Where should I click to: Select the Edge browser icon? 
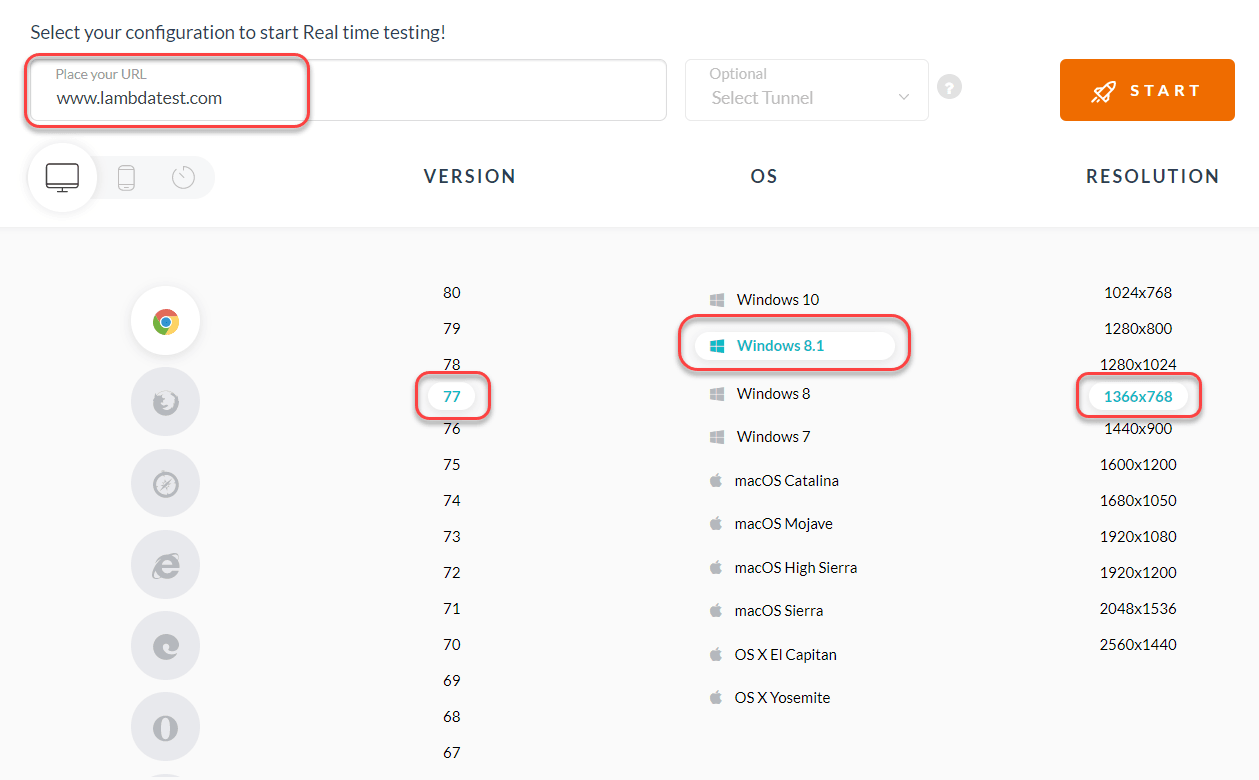(166, 646)
